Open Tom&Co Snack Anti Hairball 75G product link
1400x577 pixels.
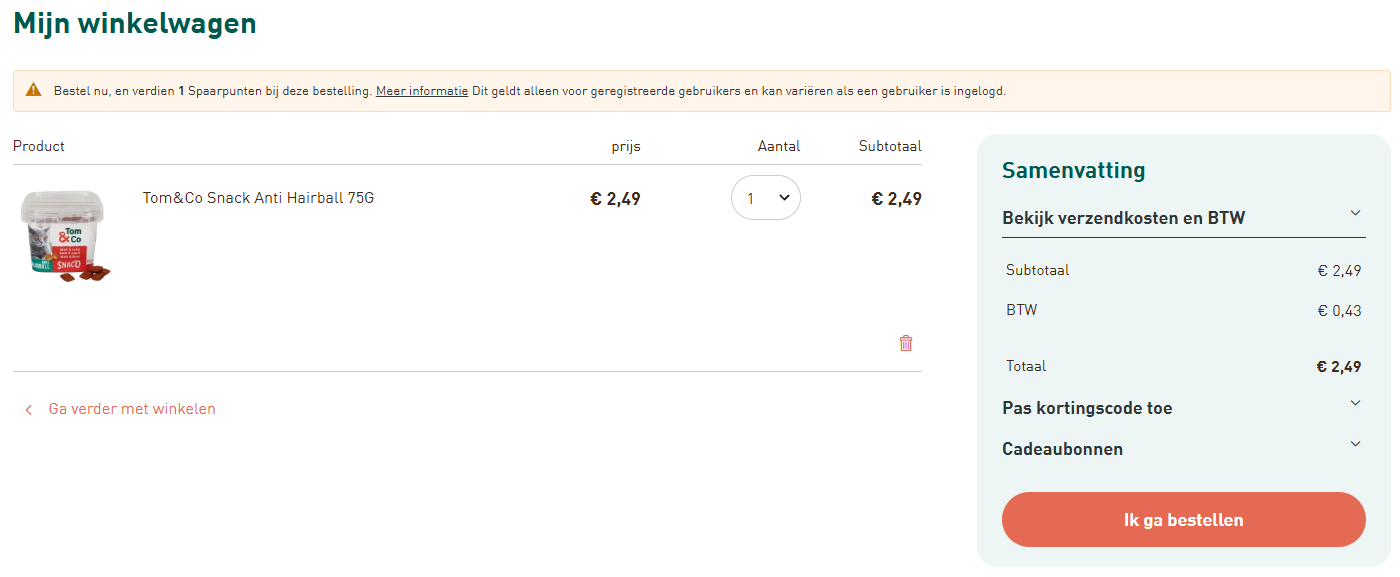pos(258,198)
